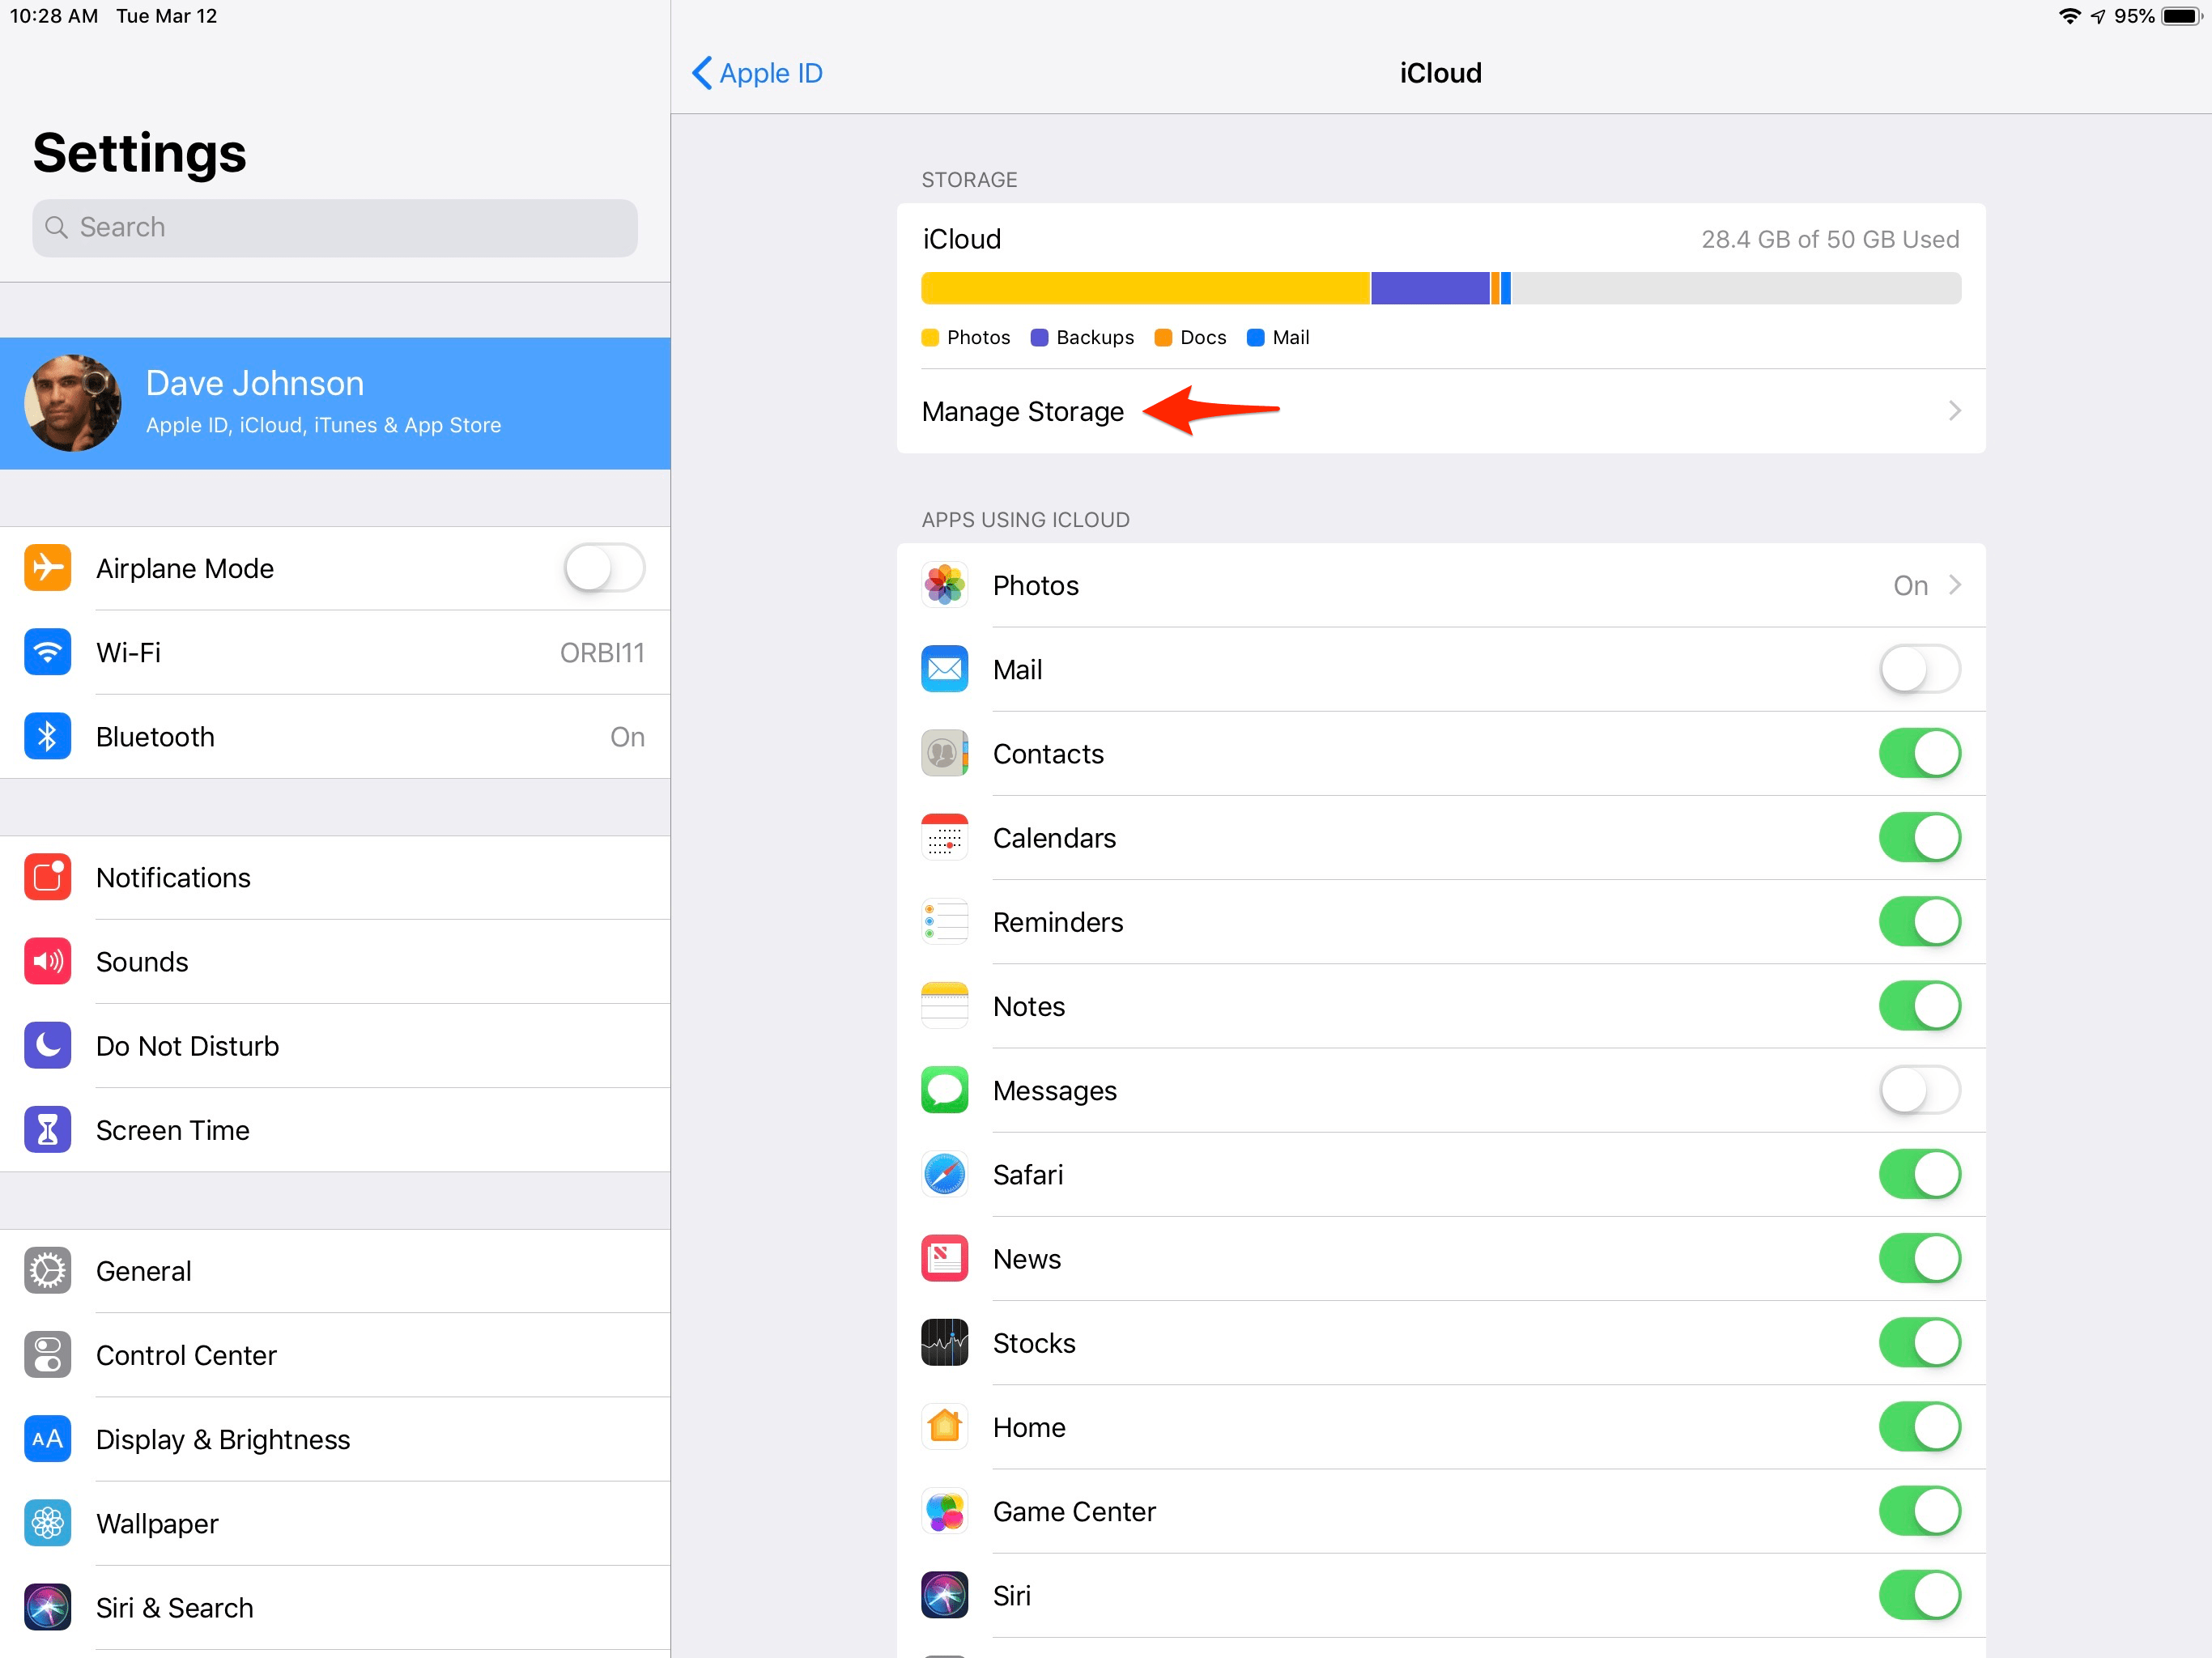Tap the Stocks app icon
The width and height of the screenshot is (2212, 1658).
pyautogui.click(x=944, y=1342)
